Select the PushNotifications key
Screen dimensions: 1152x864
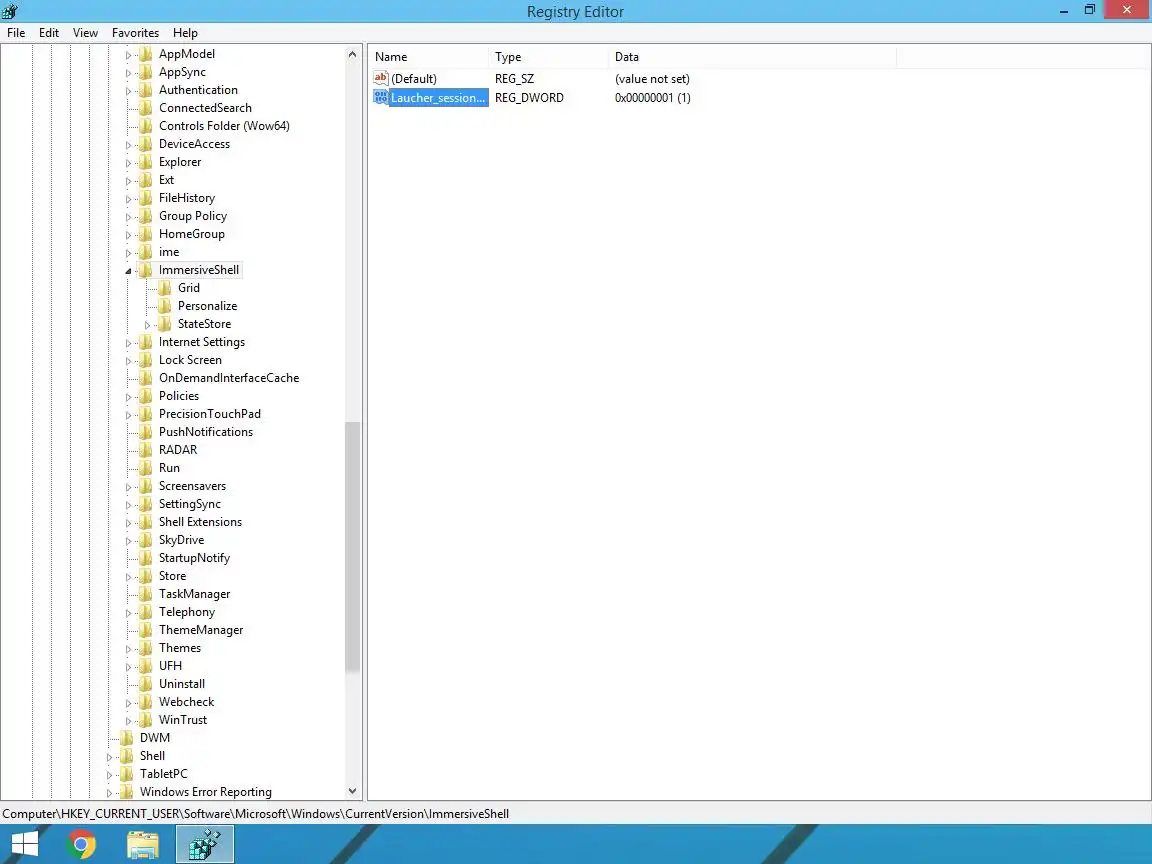pyautogui.click(x=206, y=432)
